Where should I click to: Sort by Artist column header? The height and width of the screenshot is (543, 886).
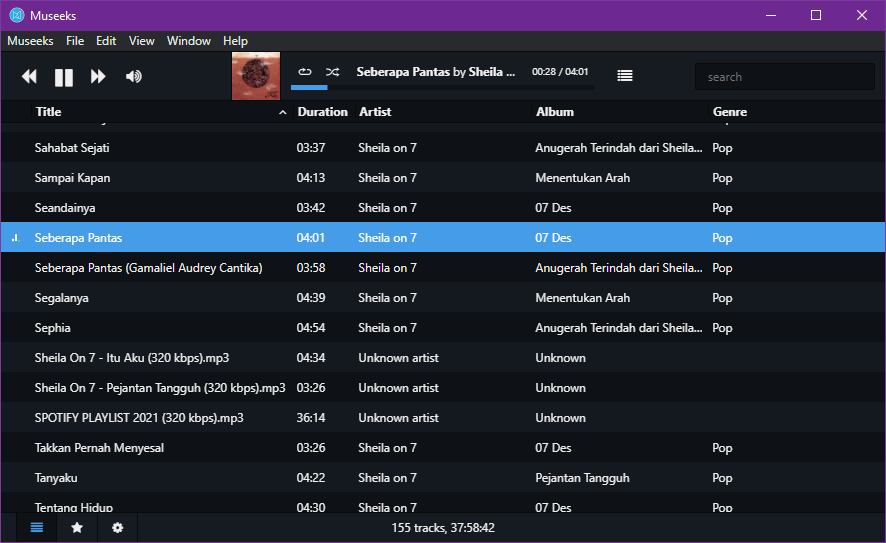point(375,112)
